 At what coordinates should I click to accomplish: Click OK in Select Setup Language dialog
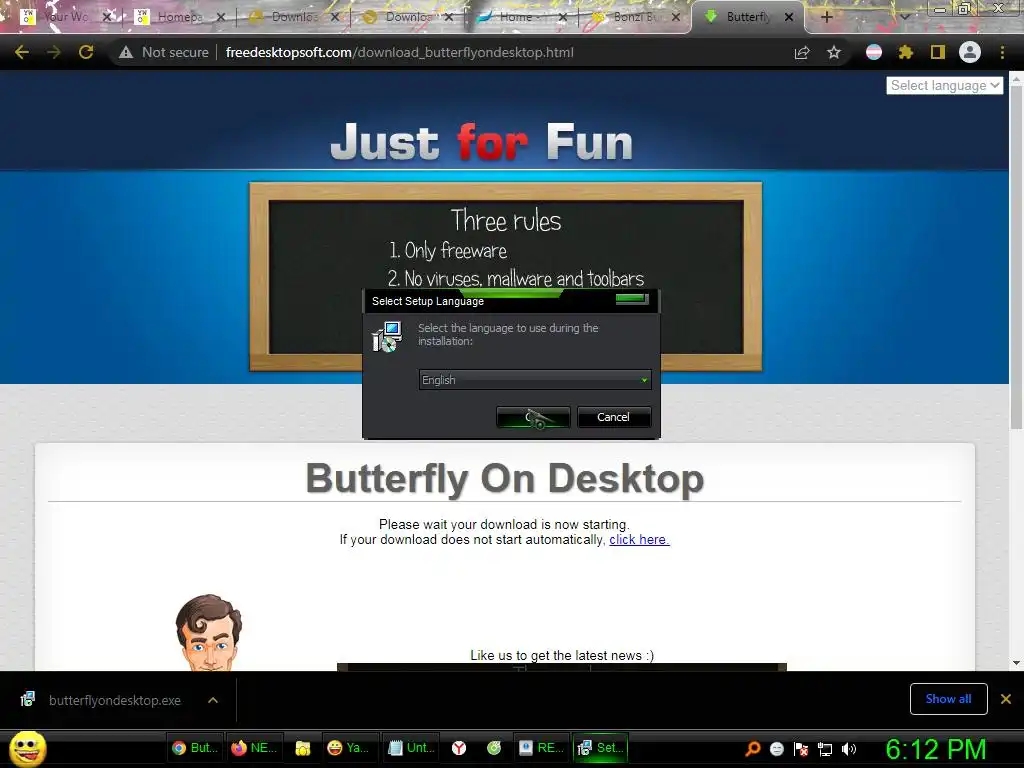click(534, 417)
